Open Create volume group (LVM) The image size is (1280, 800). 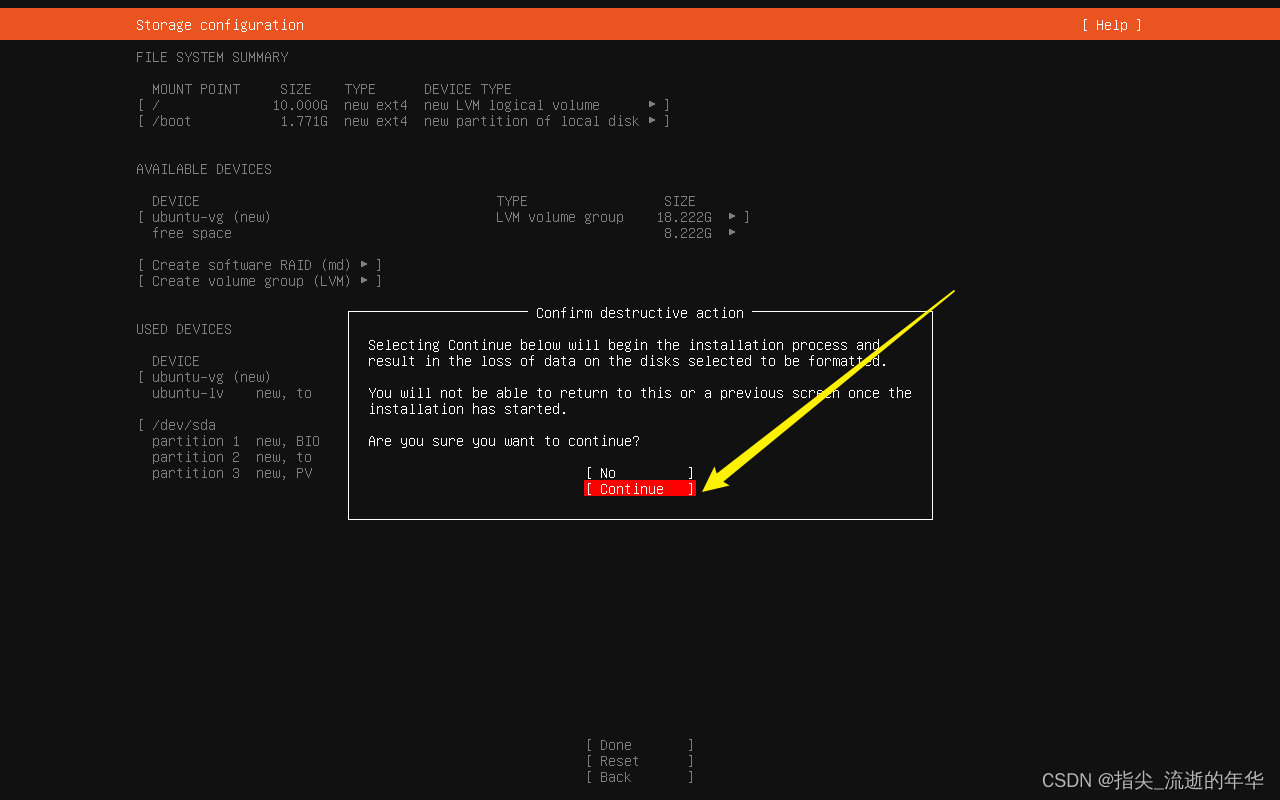(260, 281)
